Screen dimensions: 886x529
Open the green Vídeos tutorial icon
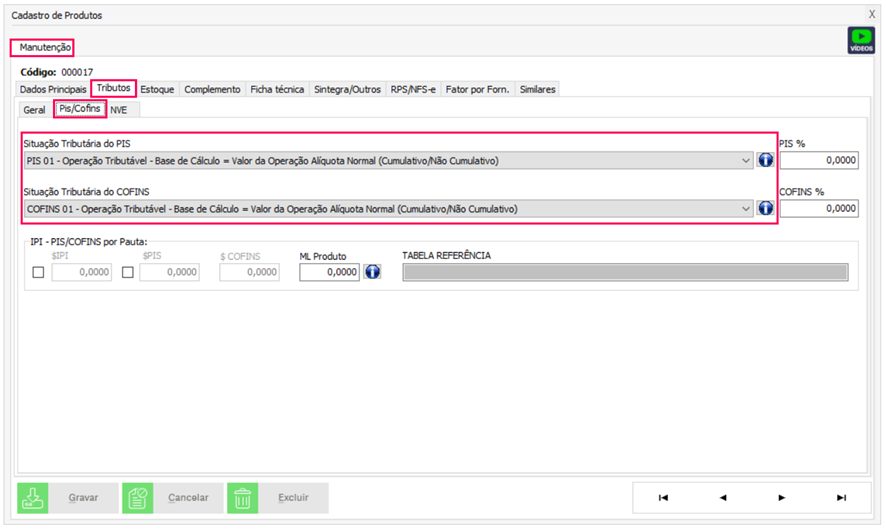(x=860, y=40)
